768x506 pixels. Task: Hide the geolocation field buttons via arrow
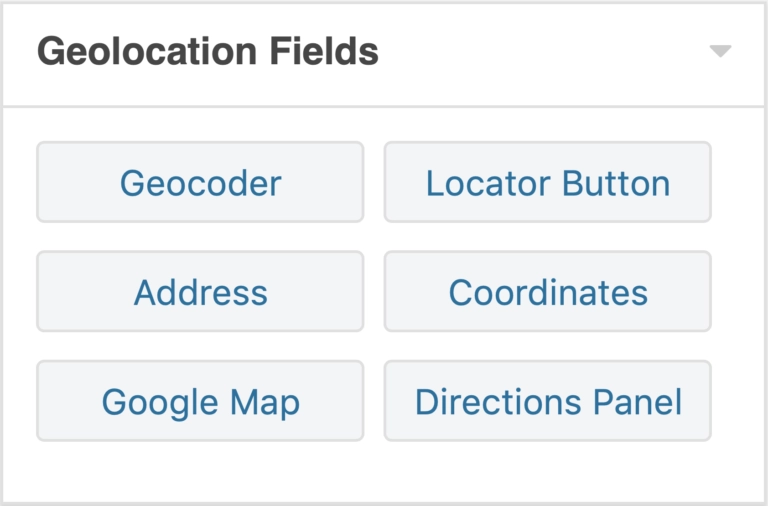tap(720, 52)
